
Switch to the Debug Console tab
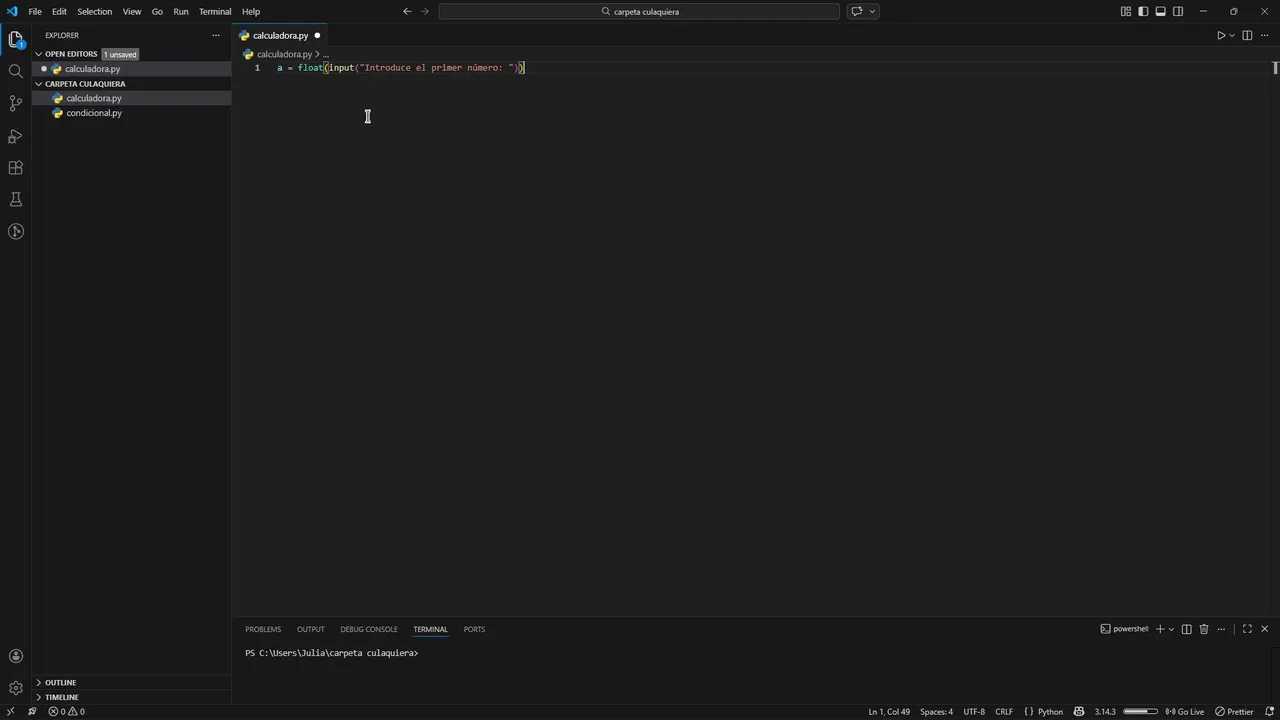pos(369,629)
